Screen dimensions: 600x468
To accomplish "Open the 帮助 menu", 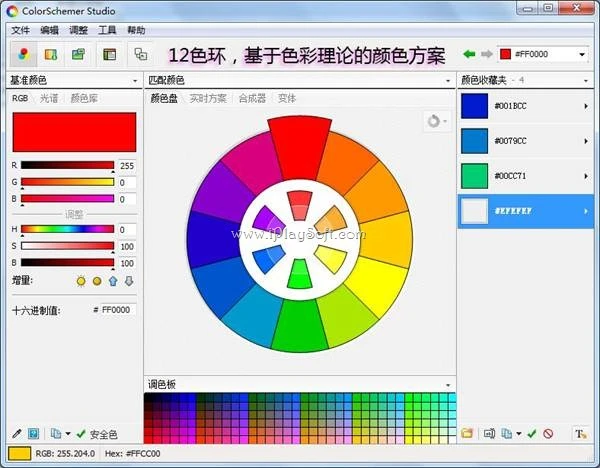I will click(x=136, y=30).
